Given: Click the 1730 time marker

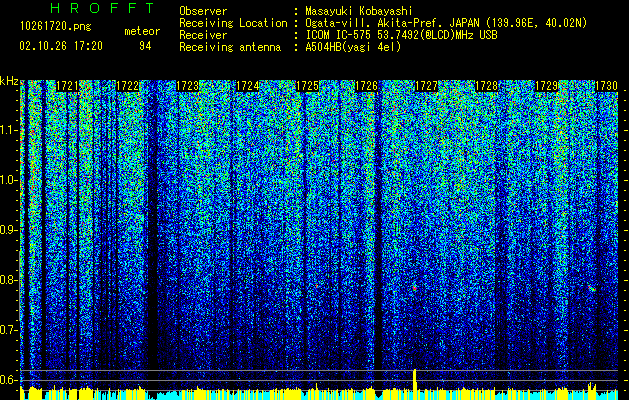Looking at the screenshot, I should 607,86.
